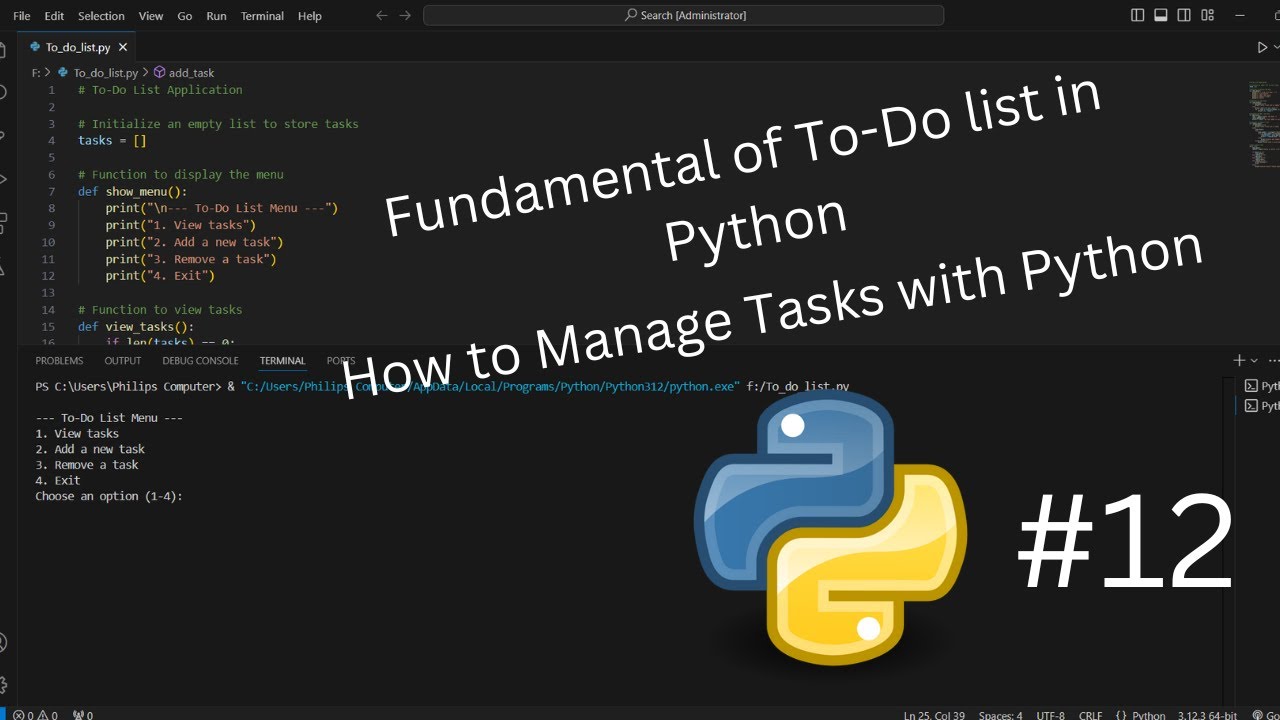Open errors and warnings status indicator
Screen dimensions: 1280x720
(x=34, y=715)
